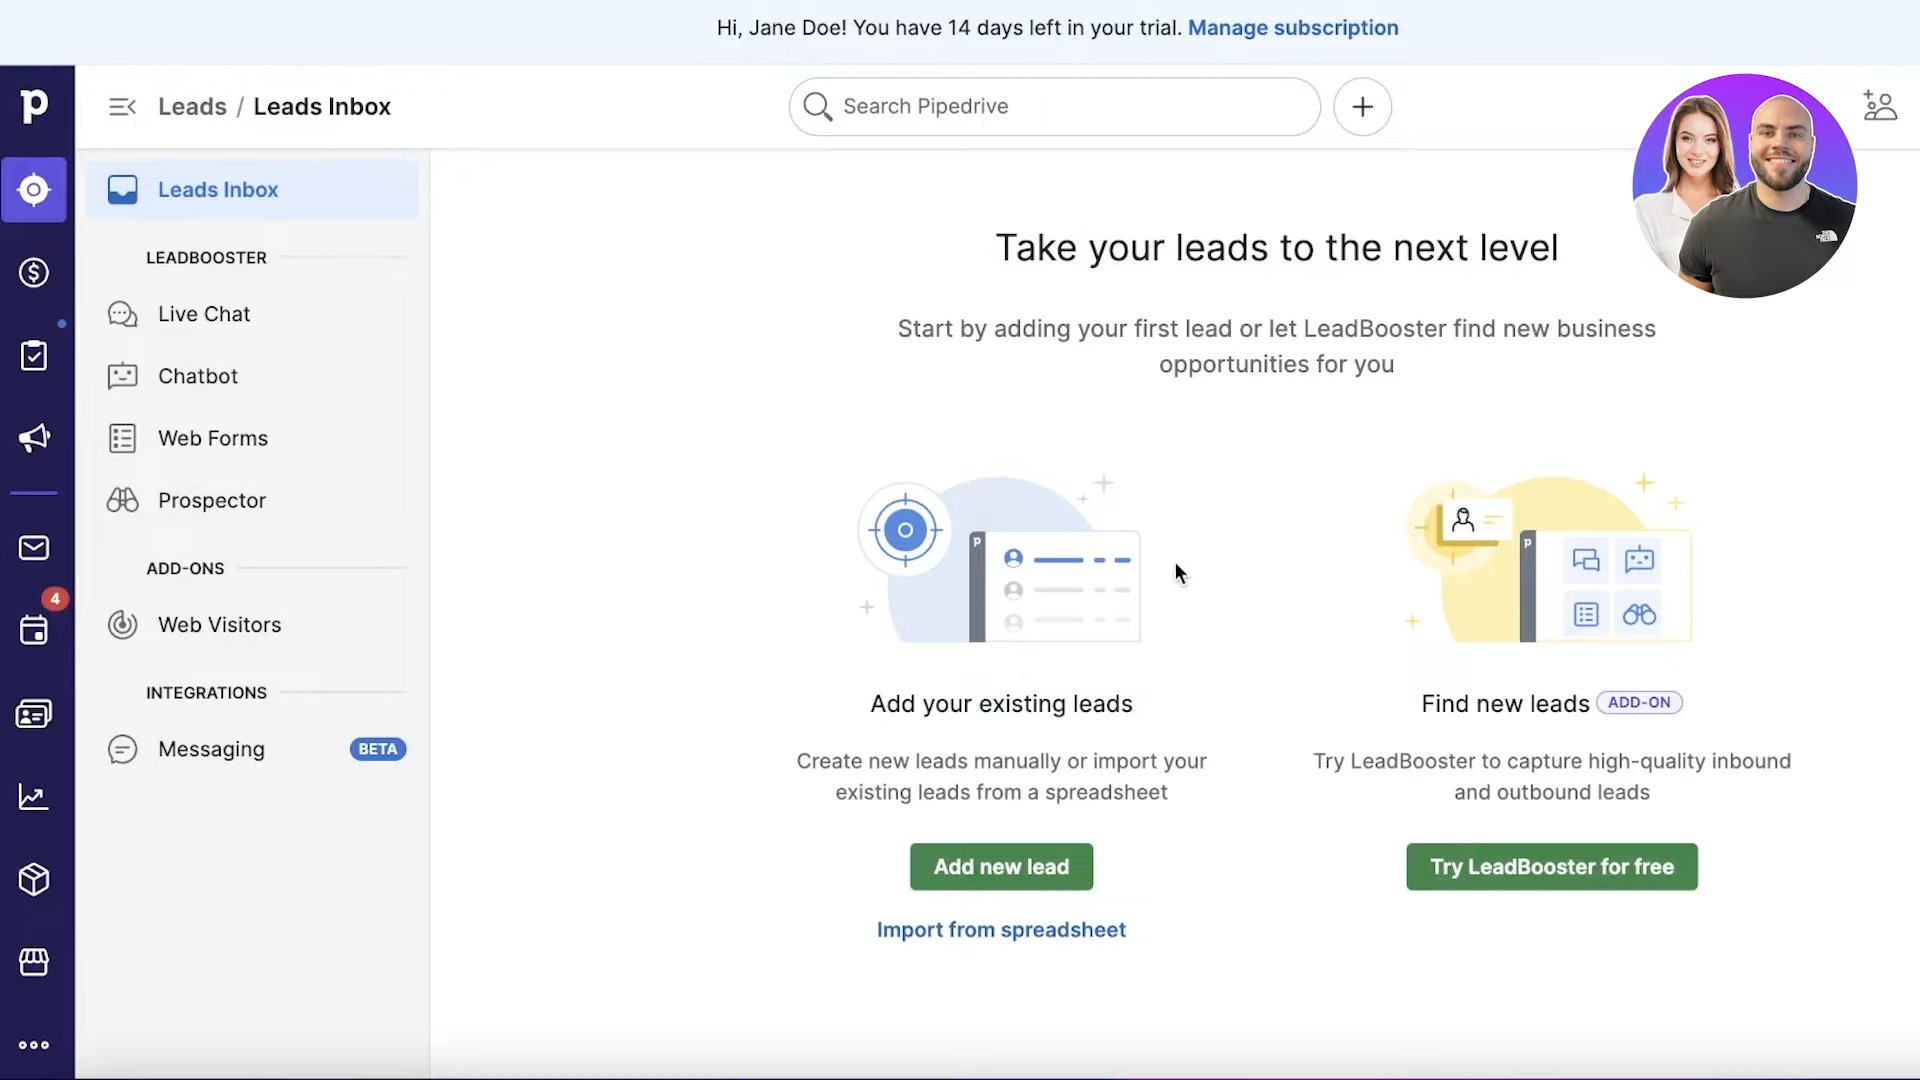Open the Projects clipboard-check icon
Screen dimensions: 1920x1080
coord(34,356)
